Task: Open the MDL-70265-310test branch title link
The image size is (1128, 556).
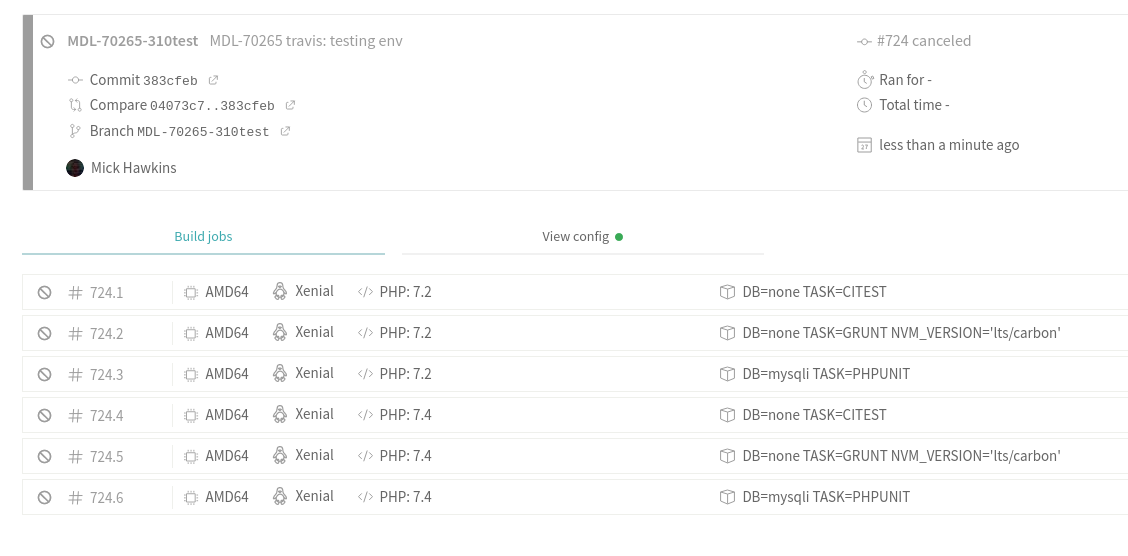Action: pyautogui.click(x=133, y=41)
